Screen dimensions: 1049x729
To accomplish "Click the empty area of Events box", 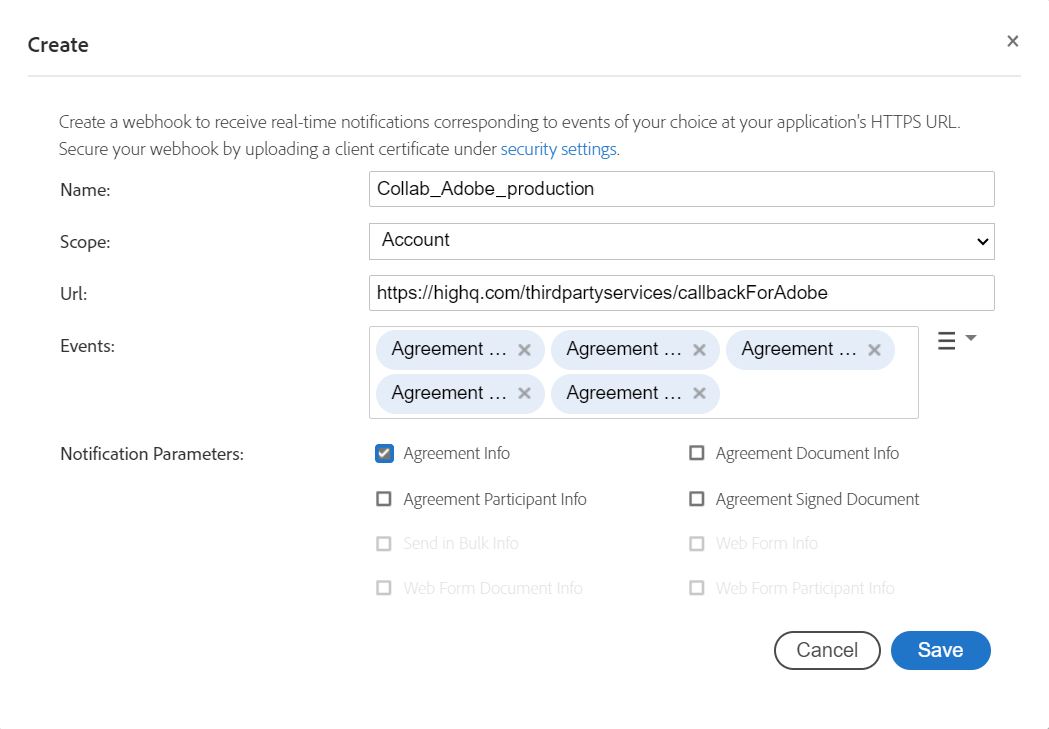I will [815, 395].
